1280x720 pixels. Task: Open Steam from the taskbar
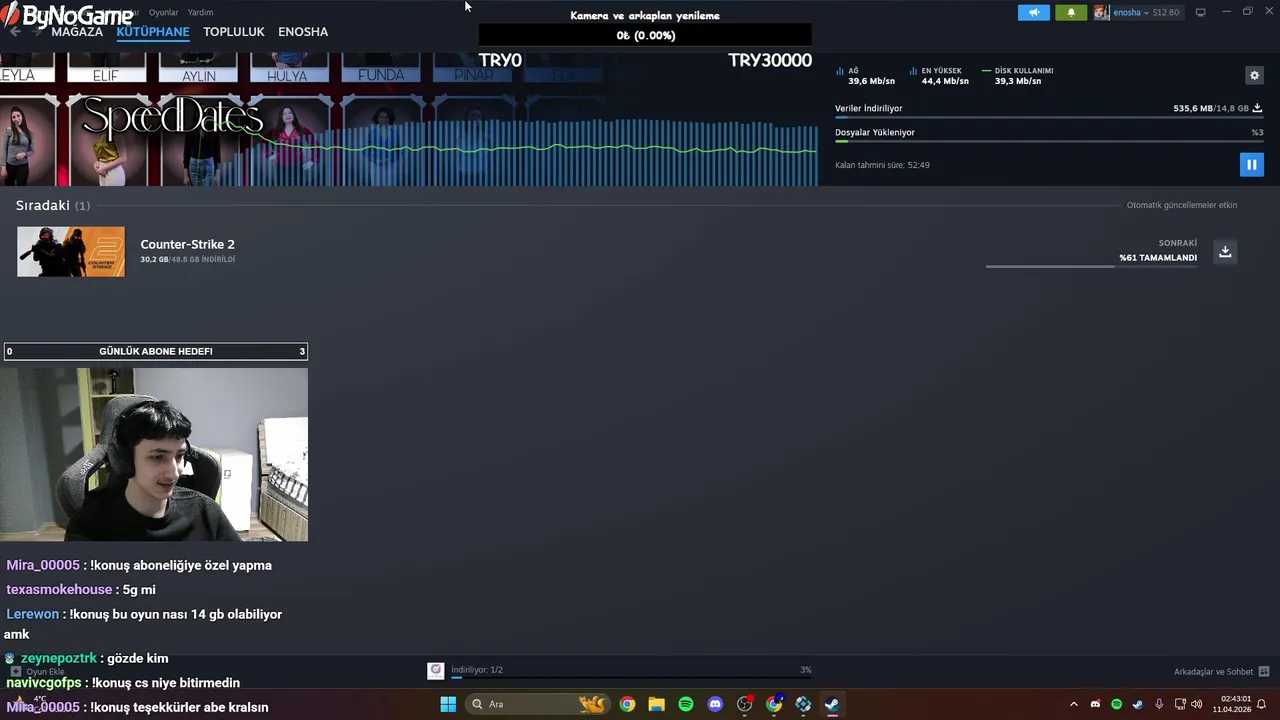click(x=832, y=704)
